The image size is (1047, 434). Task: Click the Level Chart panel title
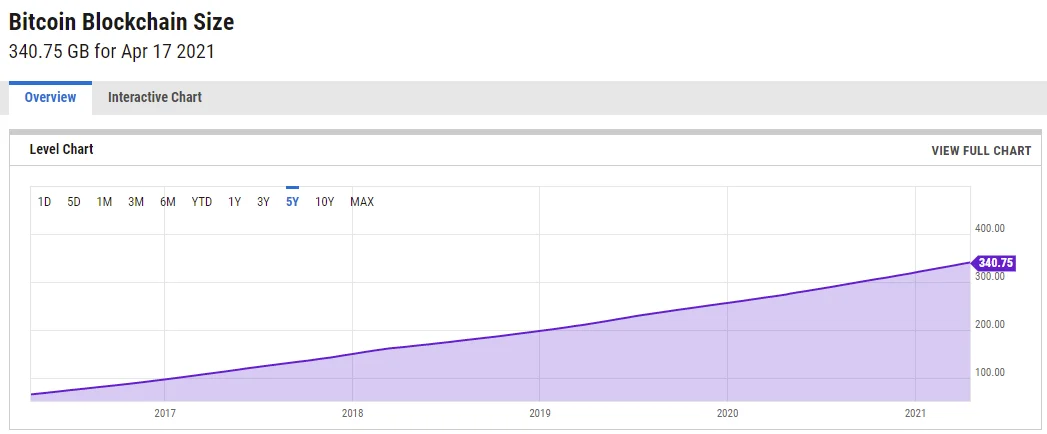[61, 150]
